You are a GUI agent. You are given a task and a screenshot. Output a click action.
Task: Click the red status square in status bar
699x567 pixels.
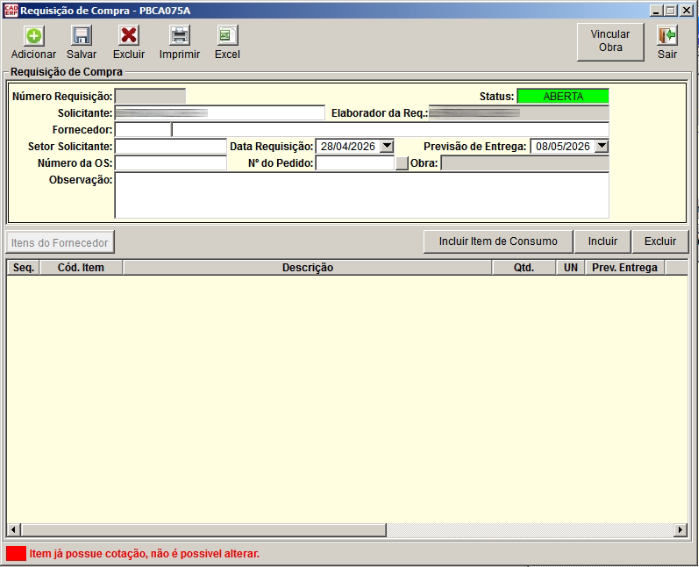[16, 554]
